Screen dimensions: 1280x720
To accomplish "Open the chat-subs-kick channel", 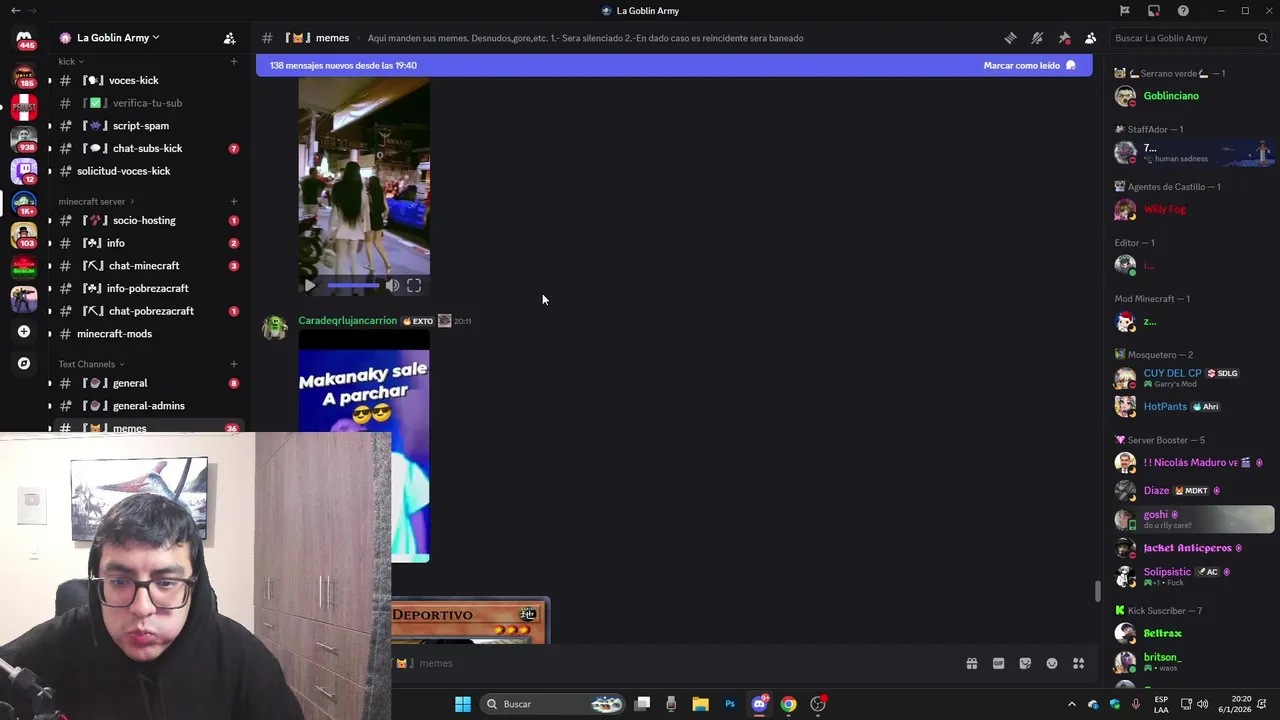I will click(x=146, y=148).
